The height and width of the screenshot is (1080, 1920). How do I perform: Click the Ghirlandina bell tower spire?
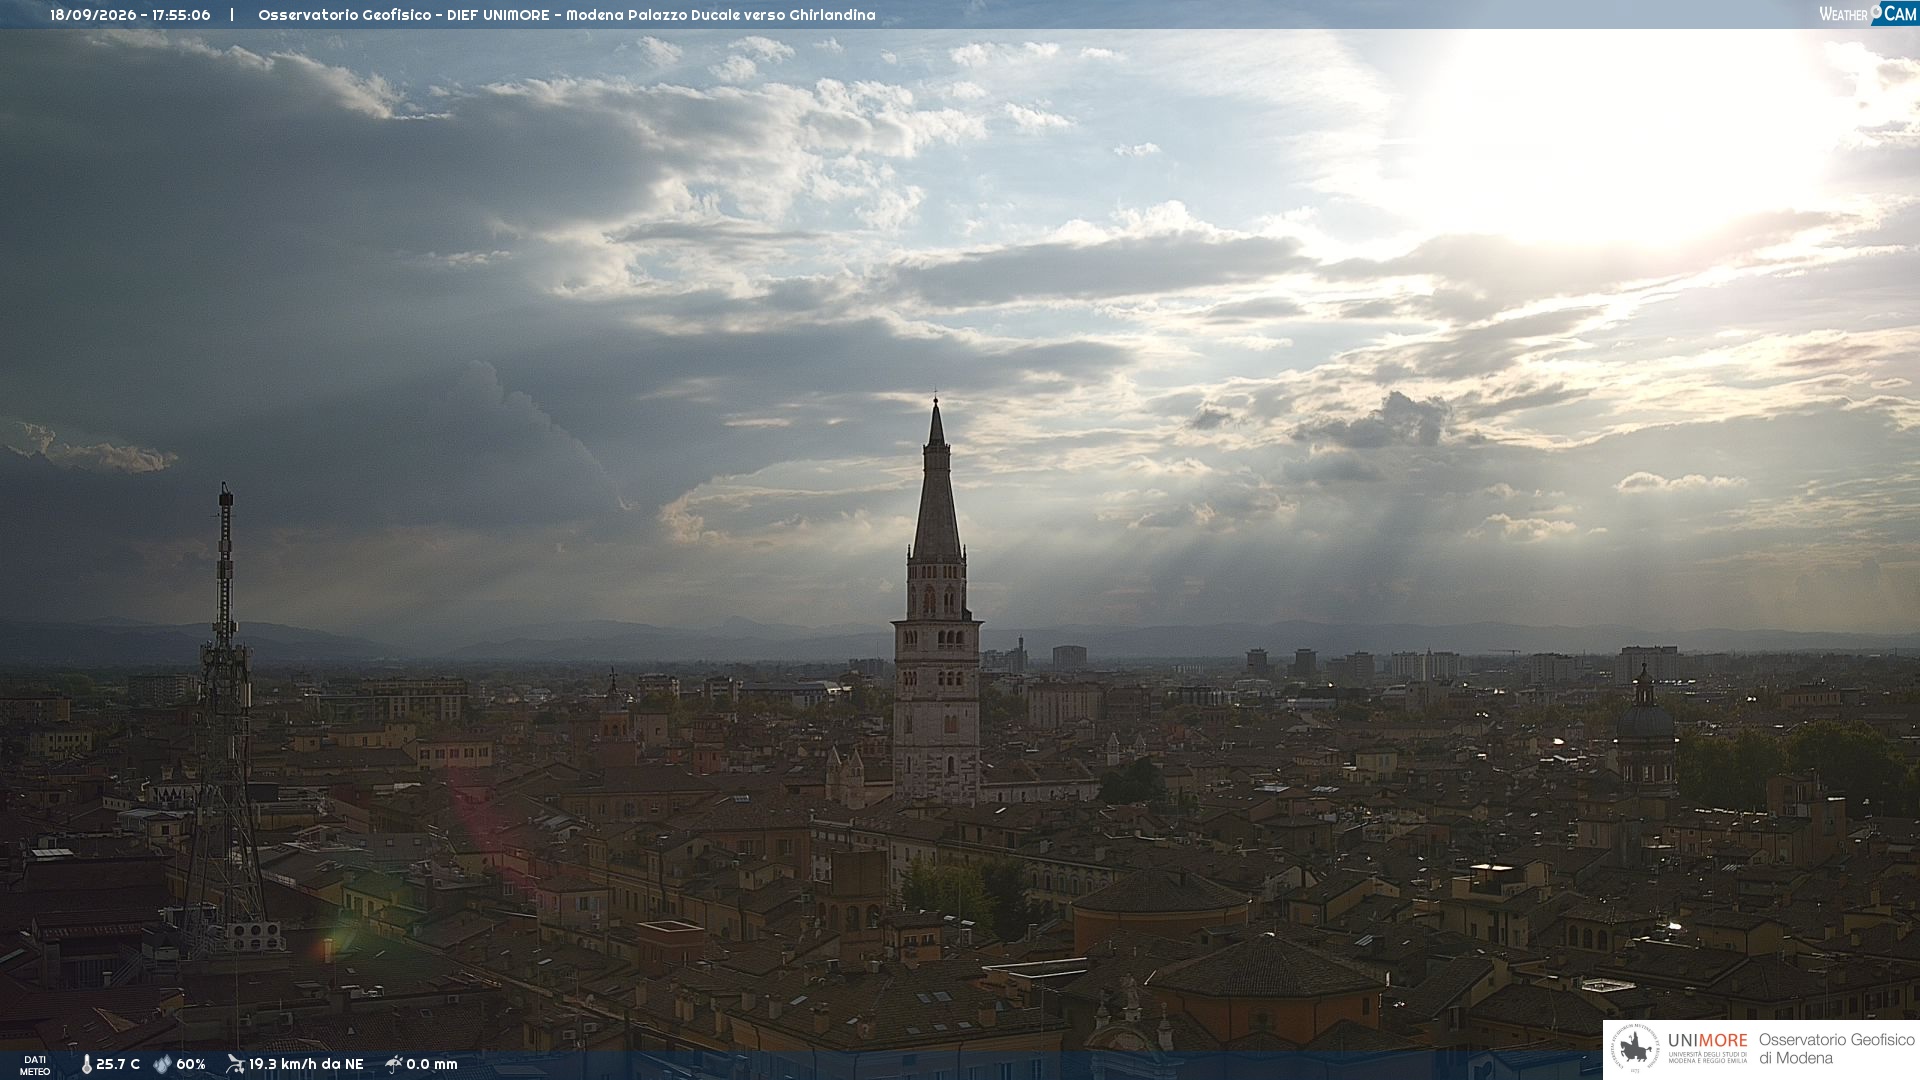pyautogui.click(x=936, y=480)
